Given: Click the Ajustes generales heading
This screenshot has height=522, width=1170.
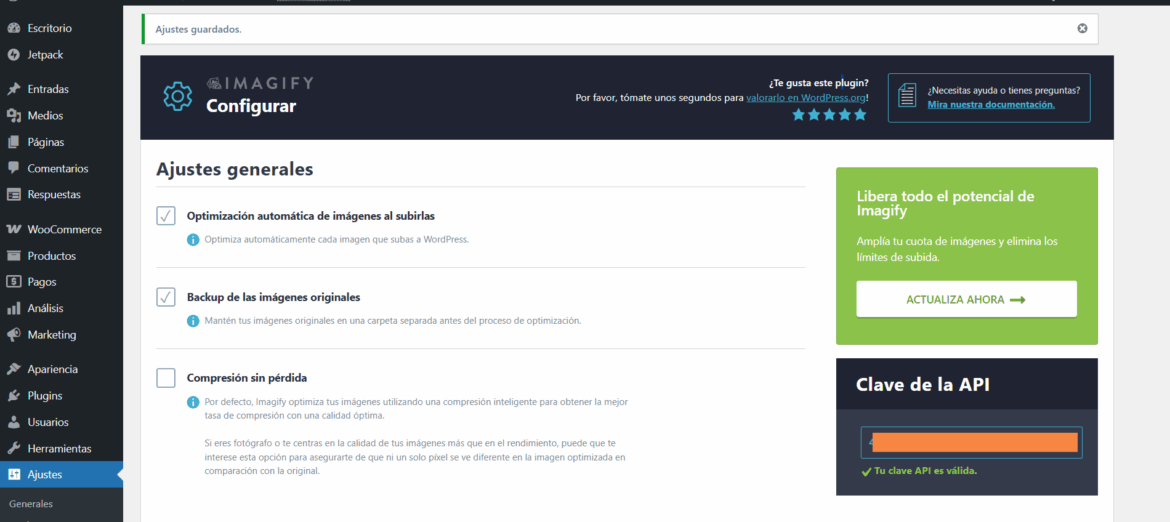Looking at the screenshot, I should [234, 169].
